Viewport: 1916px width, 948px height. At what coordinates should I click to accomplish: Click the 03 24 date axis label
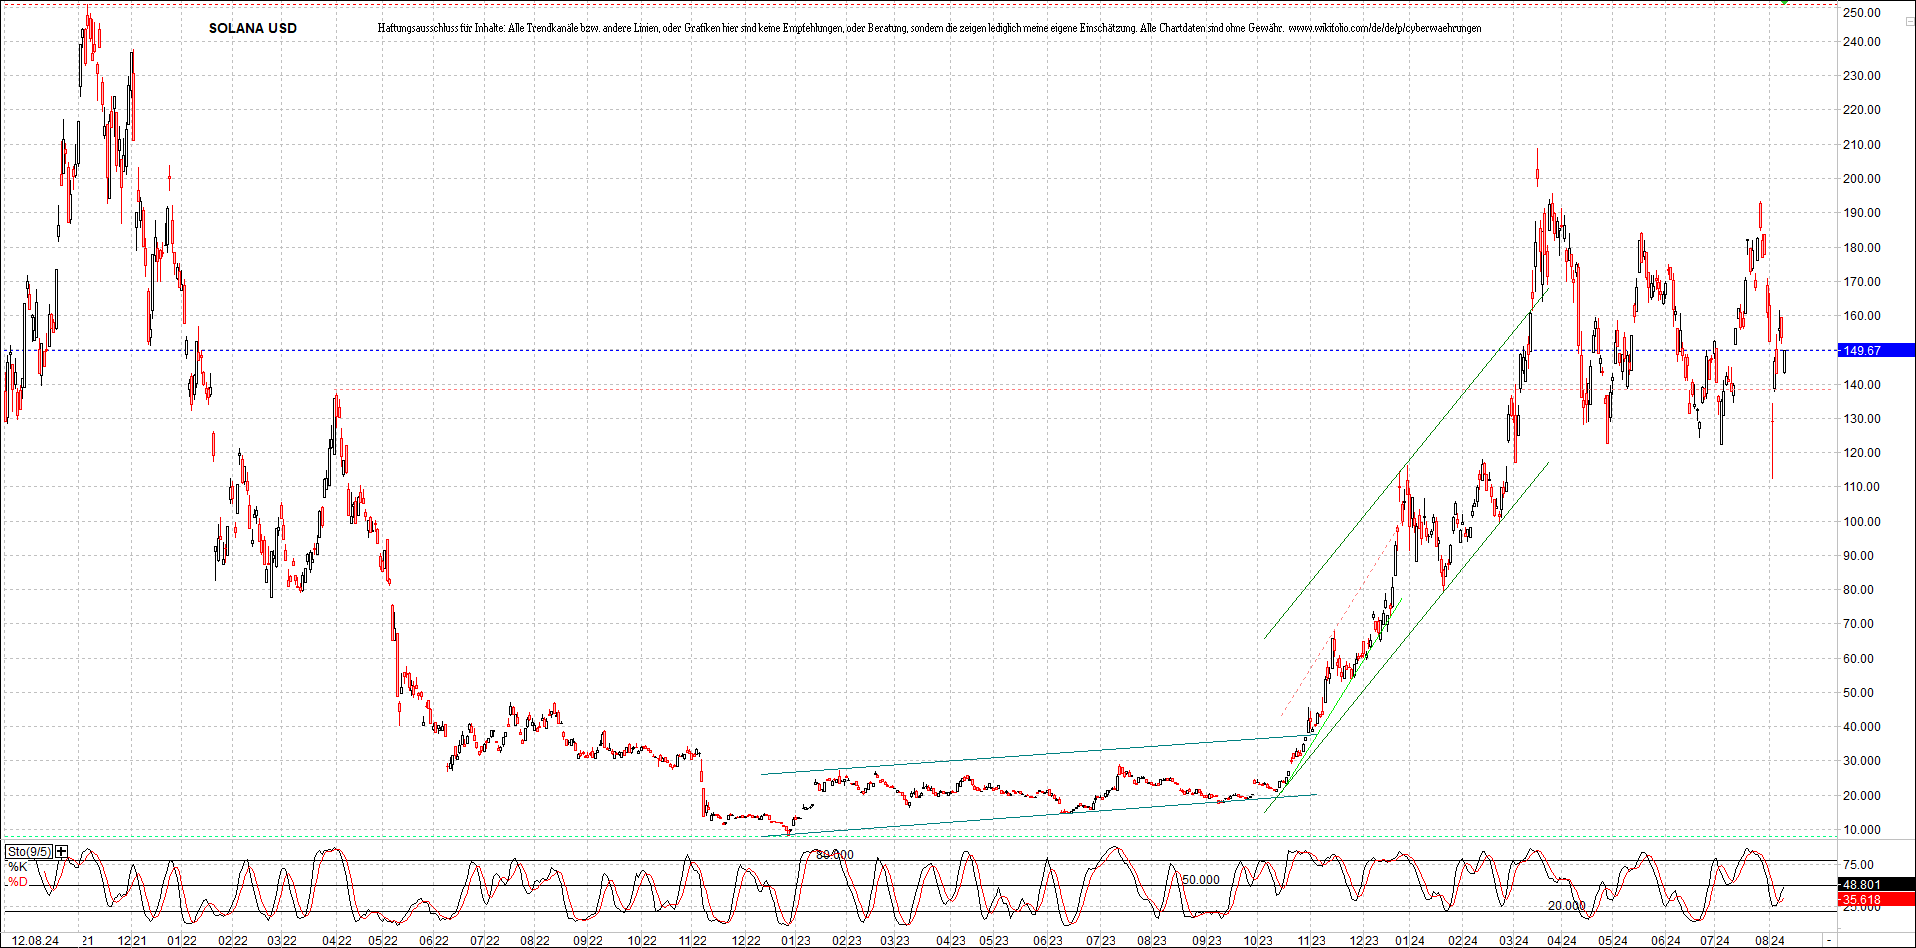point(1514,941)
